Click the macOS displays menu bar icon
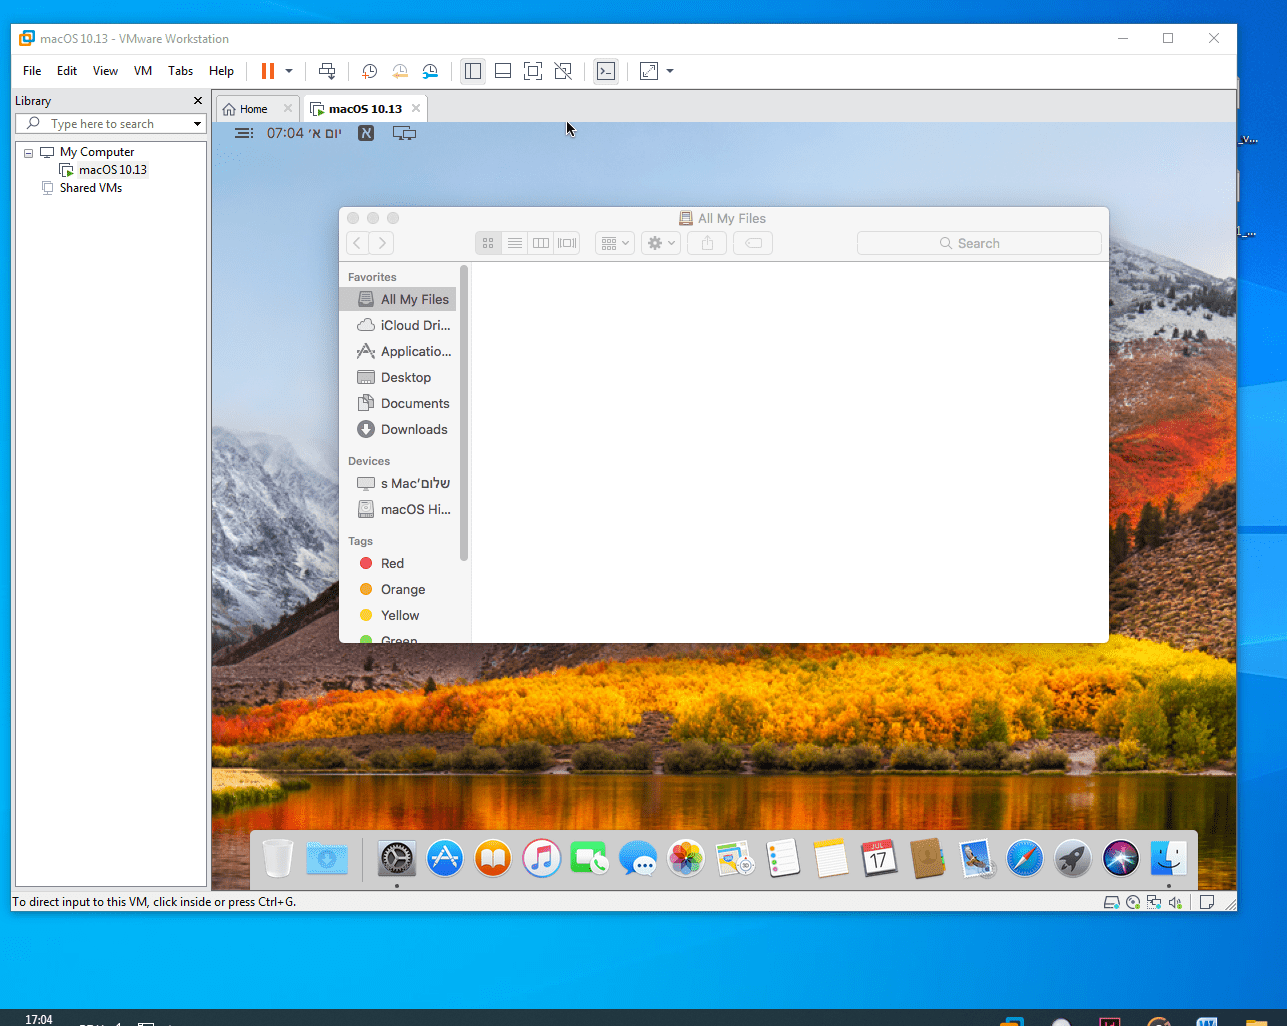The height and width of the screenshot is (1026, 1287). tap(404, 133)
